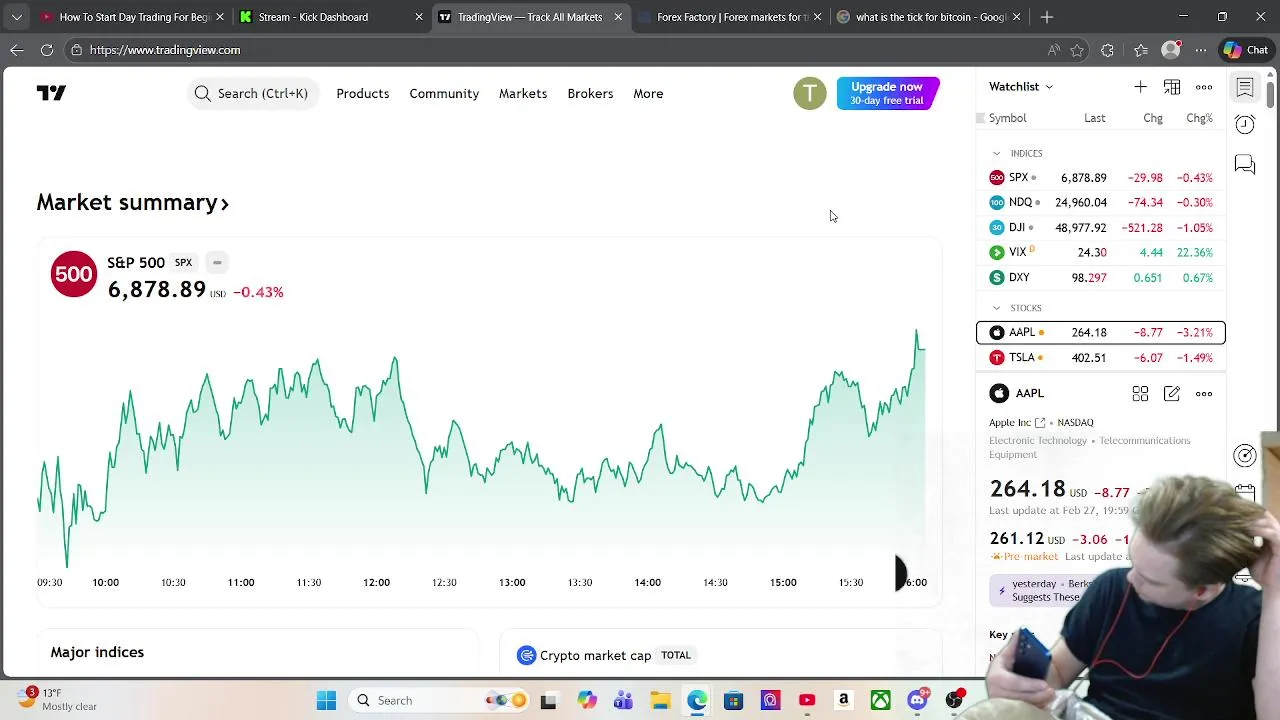Screen dimensions: 1280x720
Task: Open the Copilot Chat button in Edge
Action: point(1246,50)
